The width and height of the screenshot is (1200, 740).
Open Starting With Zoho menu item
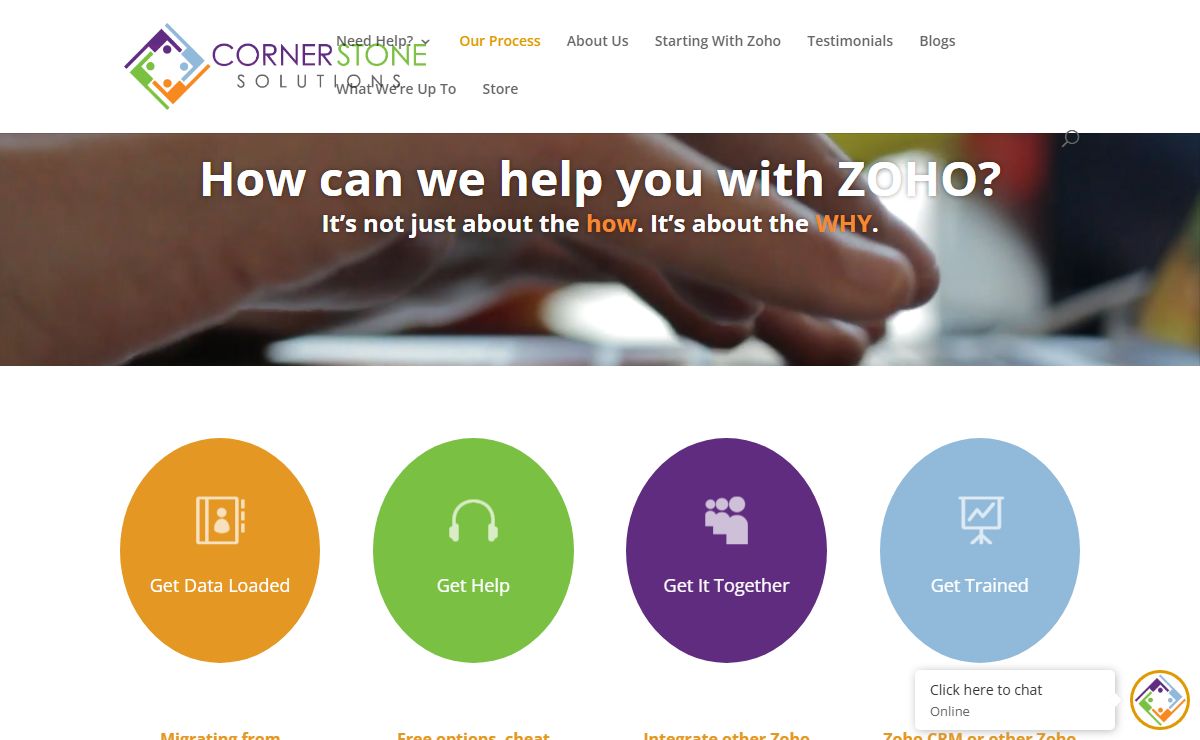click(x=718, y=41)
